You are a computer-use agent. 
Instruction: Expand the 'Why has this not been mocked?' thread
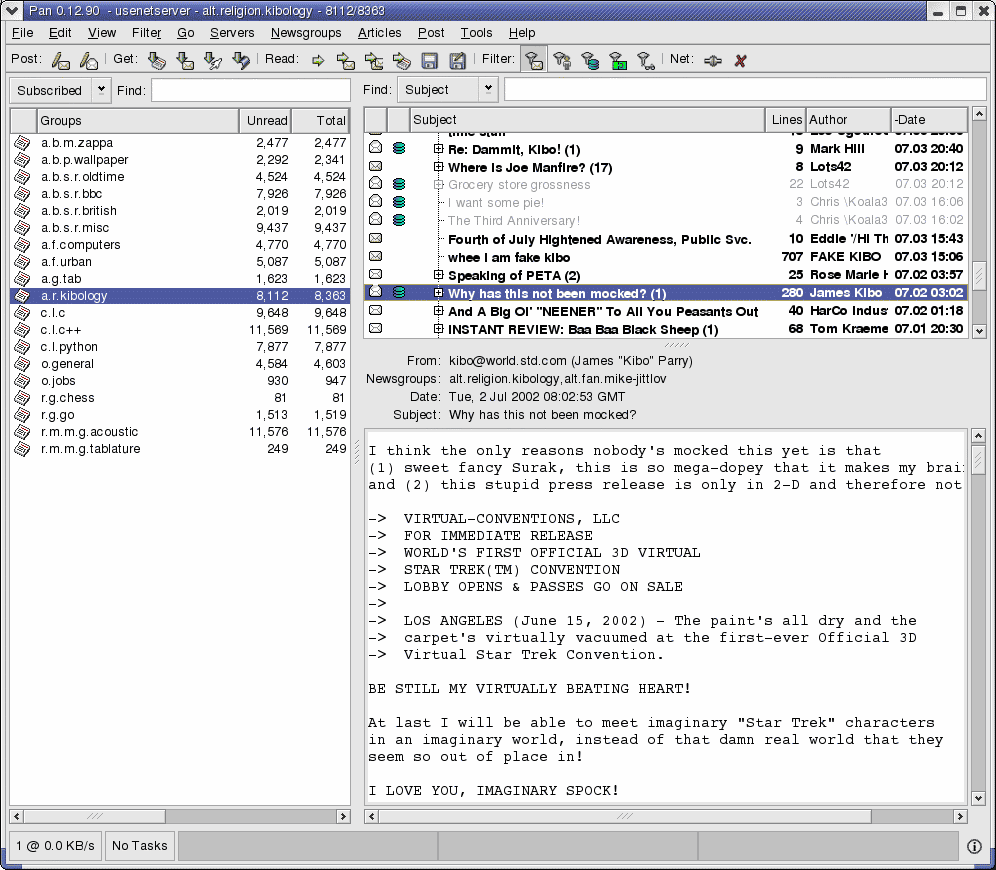click(x=438, y=293)
